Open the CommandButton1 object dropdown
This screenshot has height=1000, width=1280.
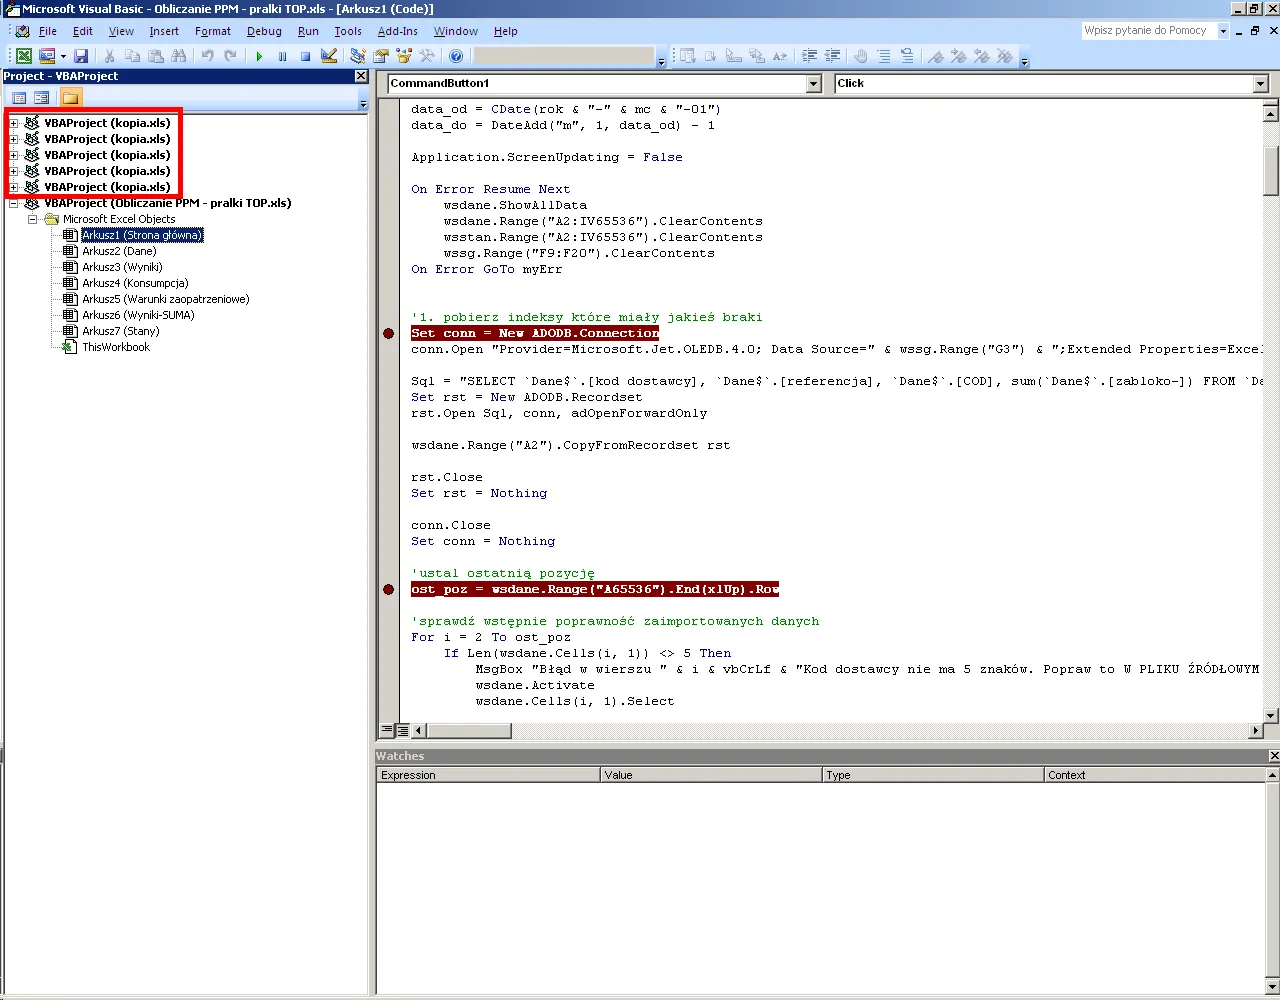click(x=813, y=84)
